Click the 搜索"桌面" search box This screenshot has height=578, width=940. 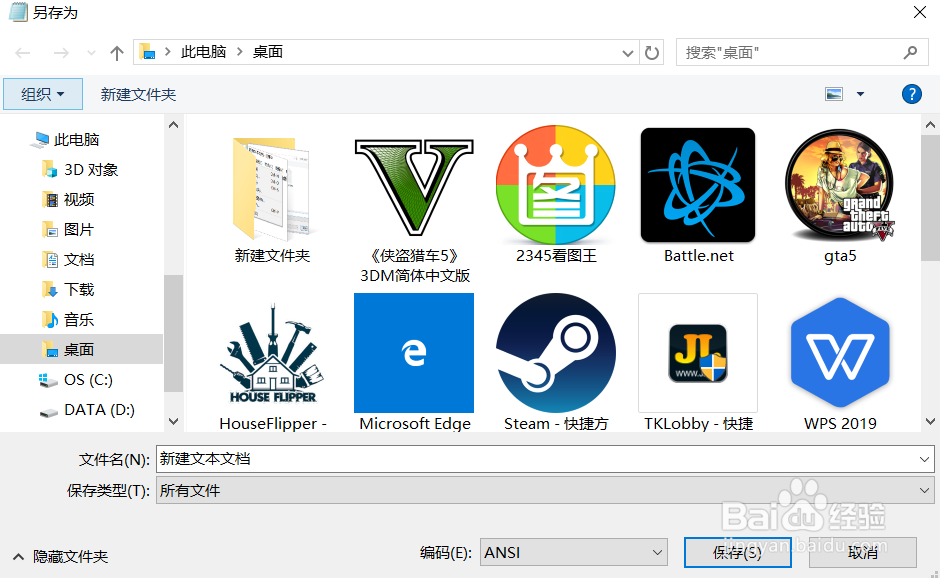(802, 53)
